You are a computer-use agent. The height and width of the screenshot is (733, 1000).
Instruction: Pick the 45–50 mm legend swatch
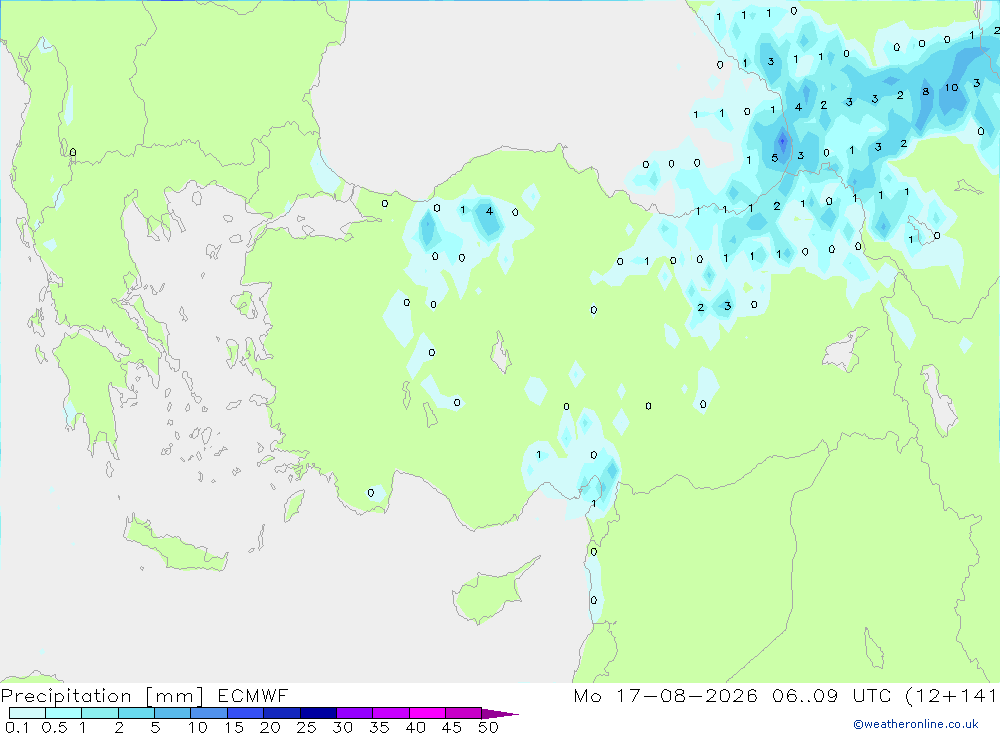pos(464,713)
